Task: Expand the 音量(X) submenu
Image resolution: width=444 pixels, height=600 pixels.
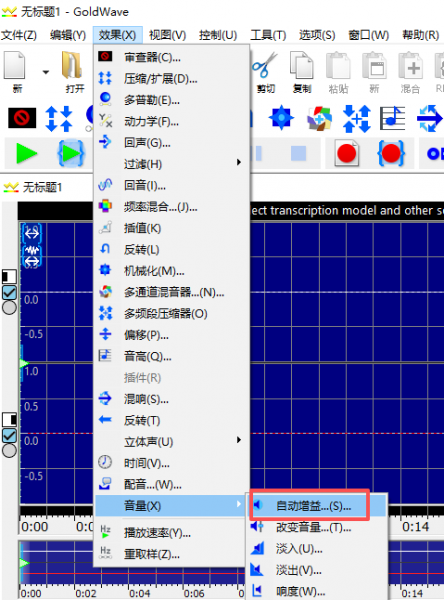Action: pos(171,506)
